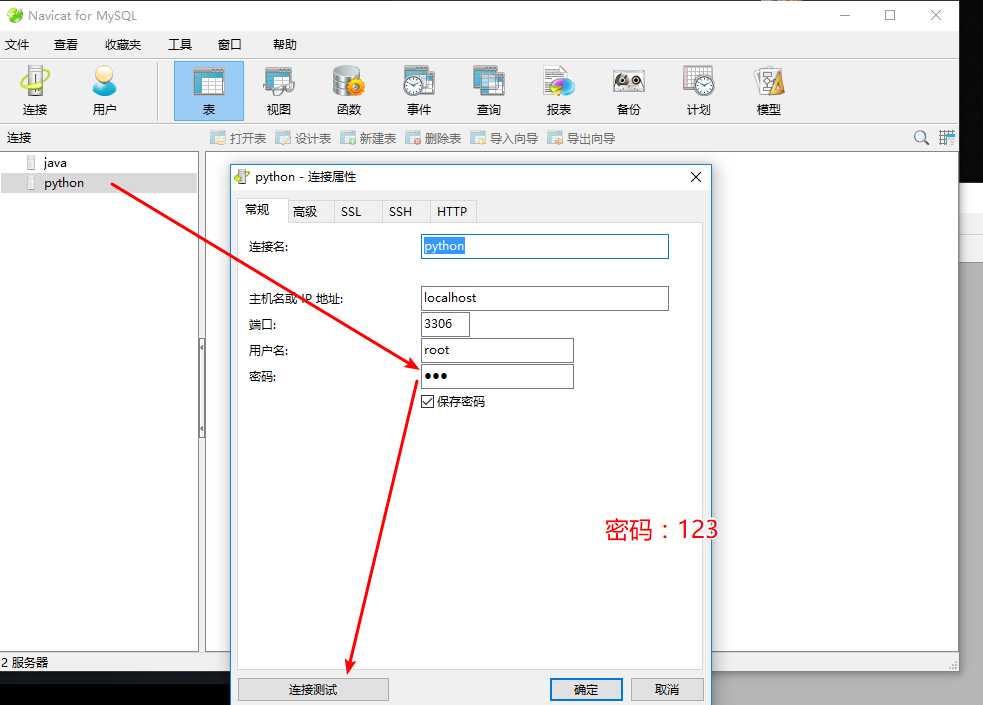The height and width of the screenshot is (705, 983).
Task: Close the python 连接属性 dialog
Action: pyautogui.click(x=696, y=177)
